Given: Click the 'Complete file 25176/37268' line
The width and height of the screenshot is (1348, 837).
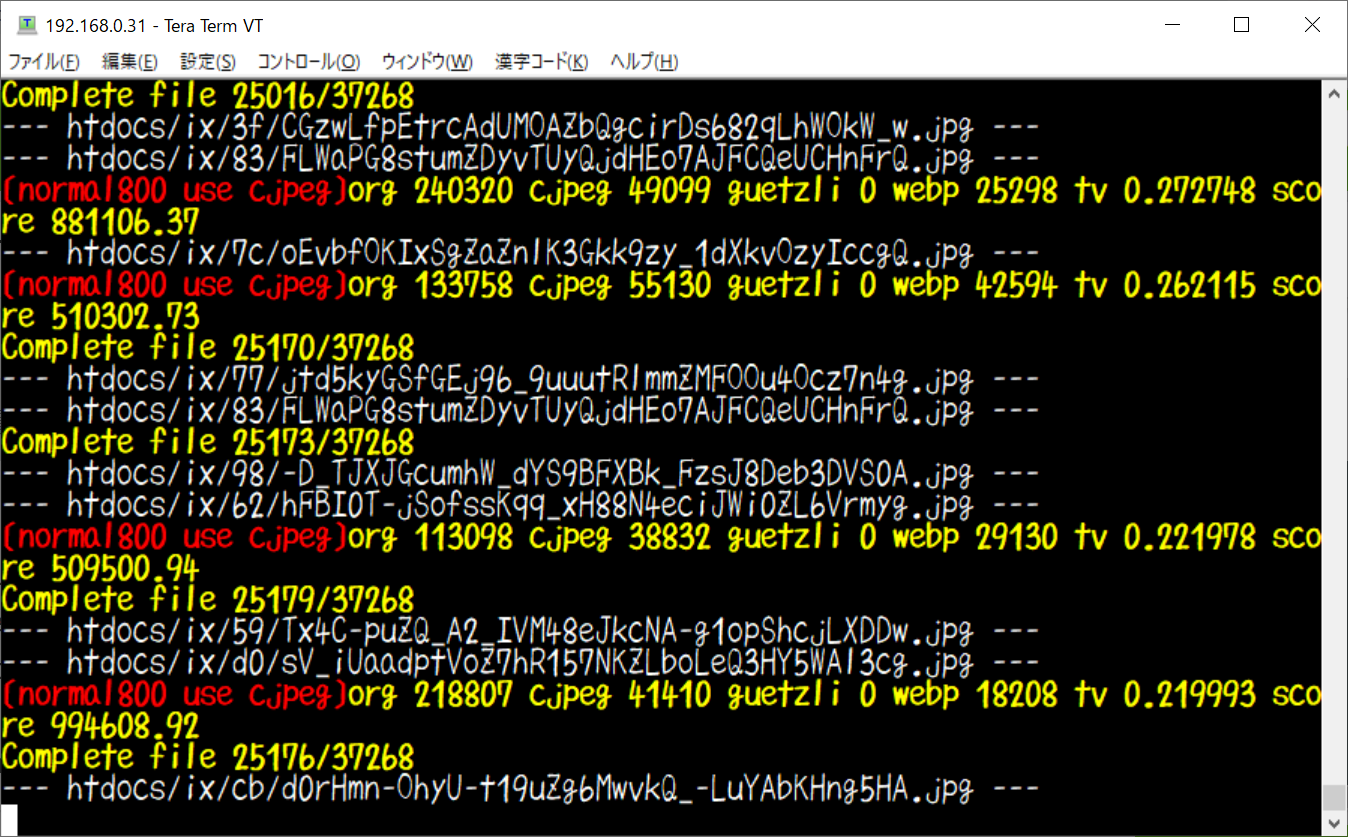Looking at the screenshot, I should pos(208,757).
